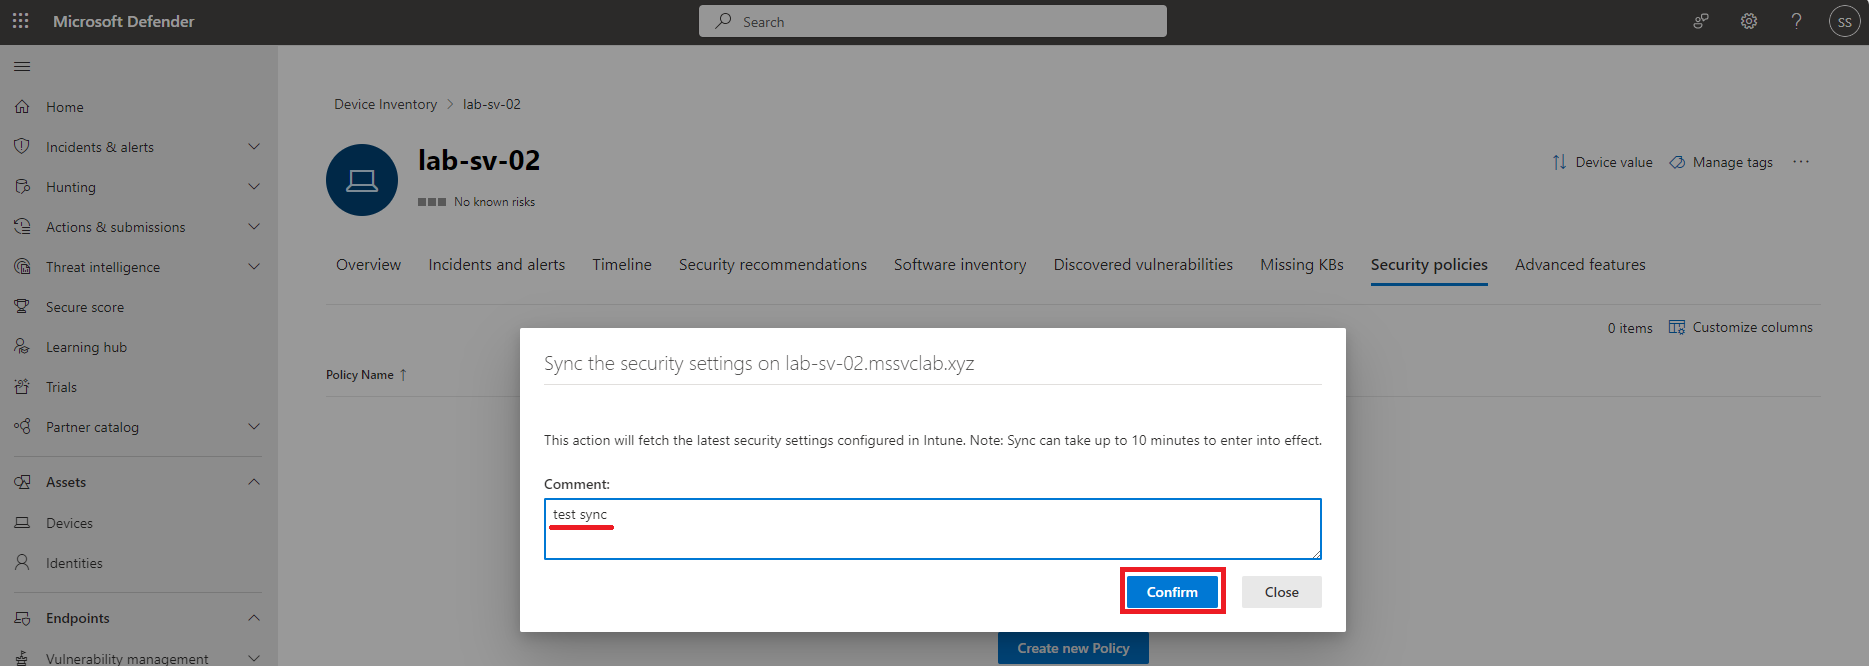Collapse the Endpoints section chevron
Viewport: 1869px width, 666px height.
(x=254, y=618)
